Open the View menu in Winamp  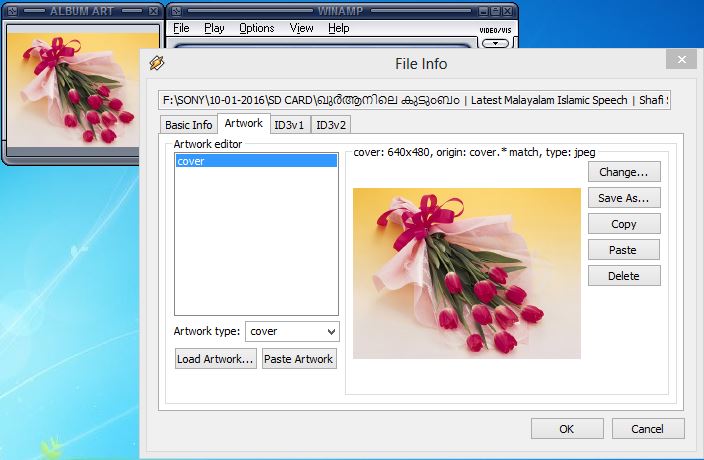(x=301, y=28)
